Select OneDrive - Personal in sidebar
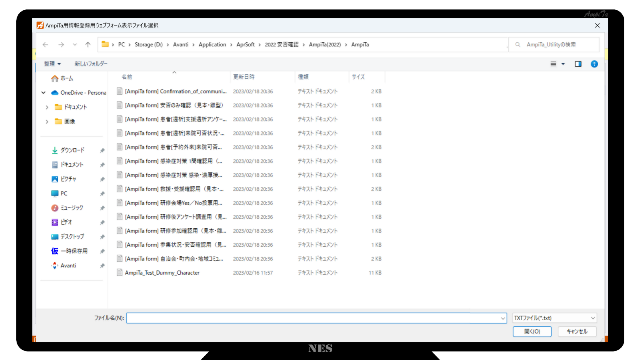This screenshot has height=360, width=640. (x=78, y=93)
